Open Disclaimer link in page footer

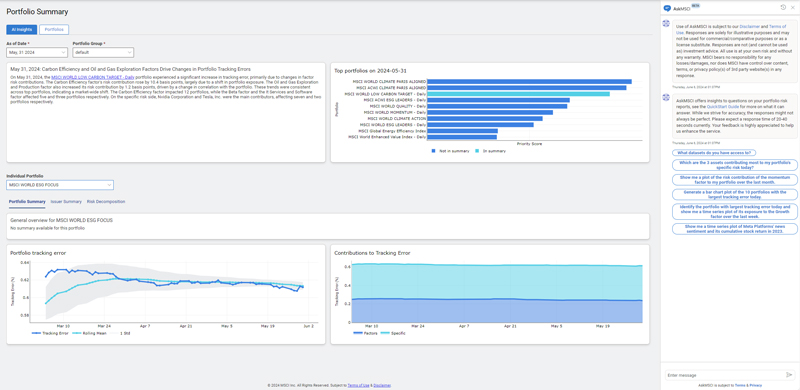coord(382,385)
